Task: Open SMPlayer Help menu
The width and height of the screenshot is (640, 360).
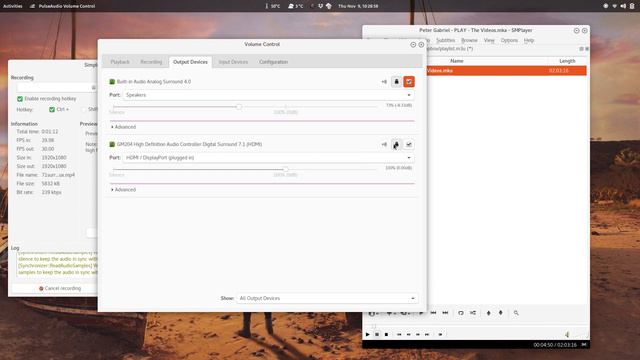Action: click(x=529, y=40)
